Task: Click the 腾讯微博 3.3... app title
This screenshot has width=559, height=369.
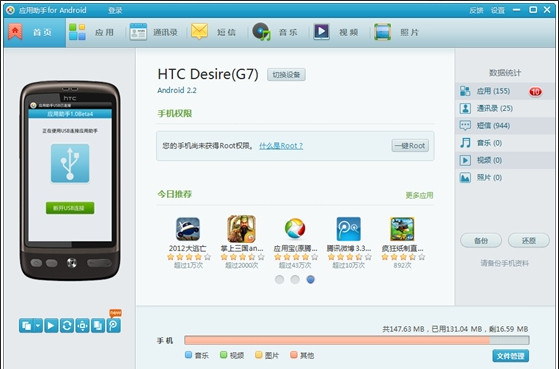Action: (349, 248)
